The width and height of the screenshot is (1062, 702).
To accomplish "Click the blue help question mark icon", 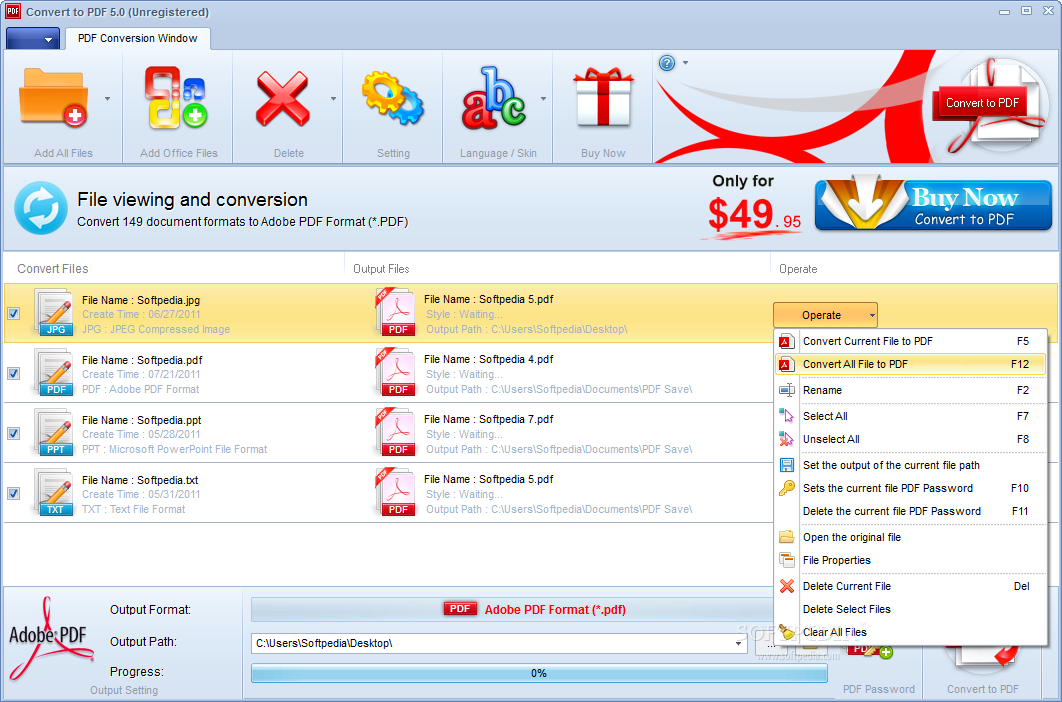I will click(x=666, y=63).
